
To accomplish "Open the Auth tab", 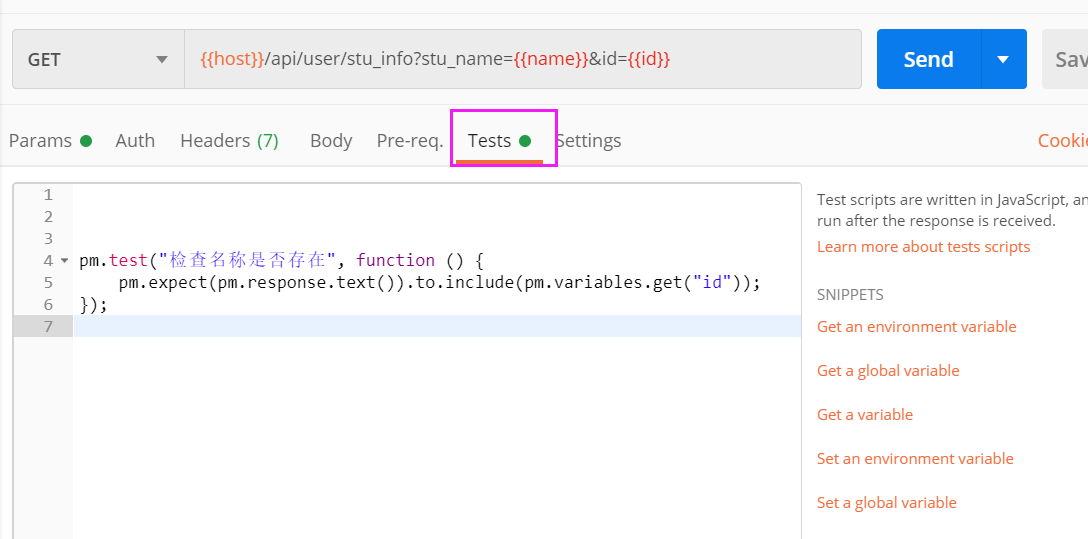I will point(135,141).
